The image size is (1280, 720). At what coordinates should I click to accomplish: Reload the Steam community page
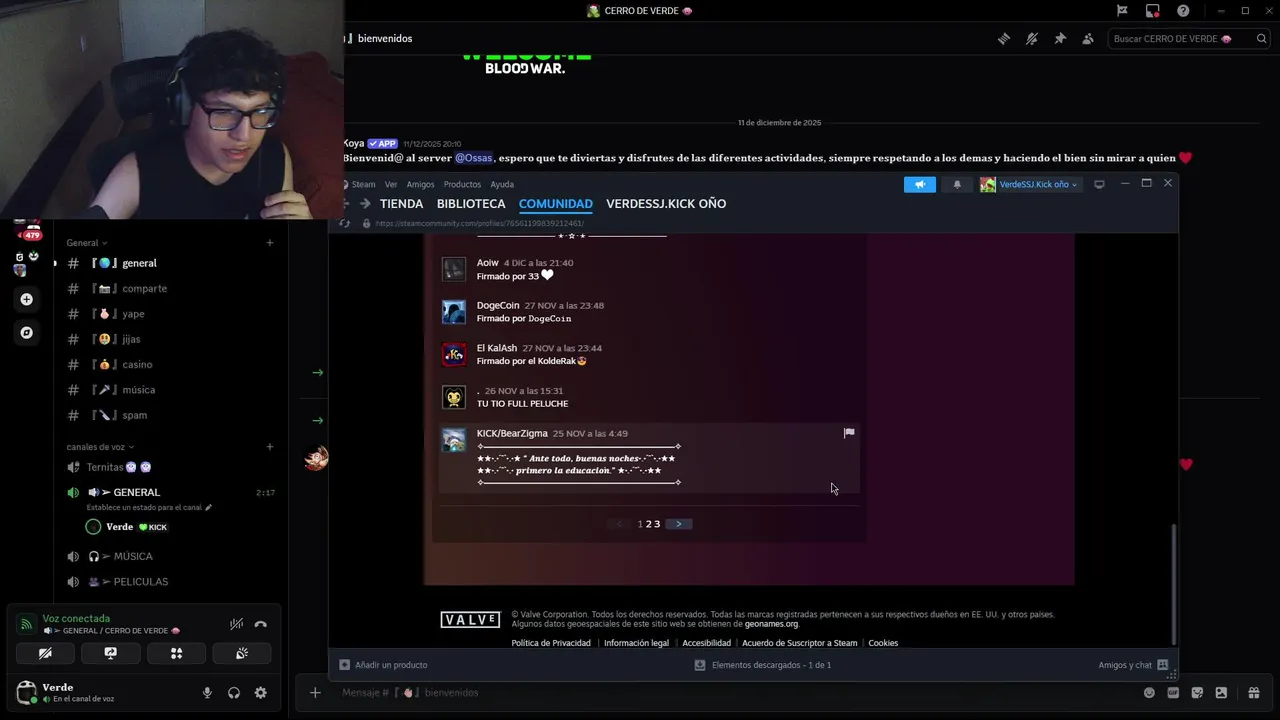click(x=345, y=223)
